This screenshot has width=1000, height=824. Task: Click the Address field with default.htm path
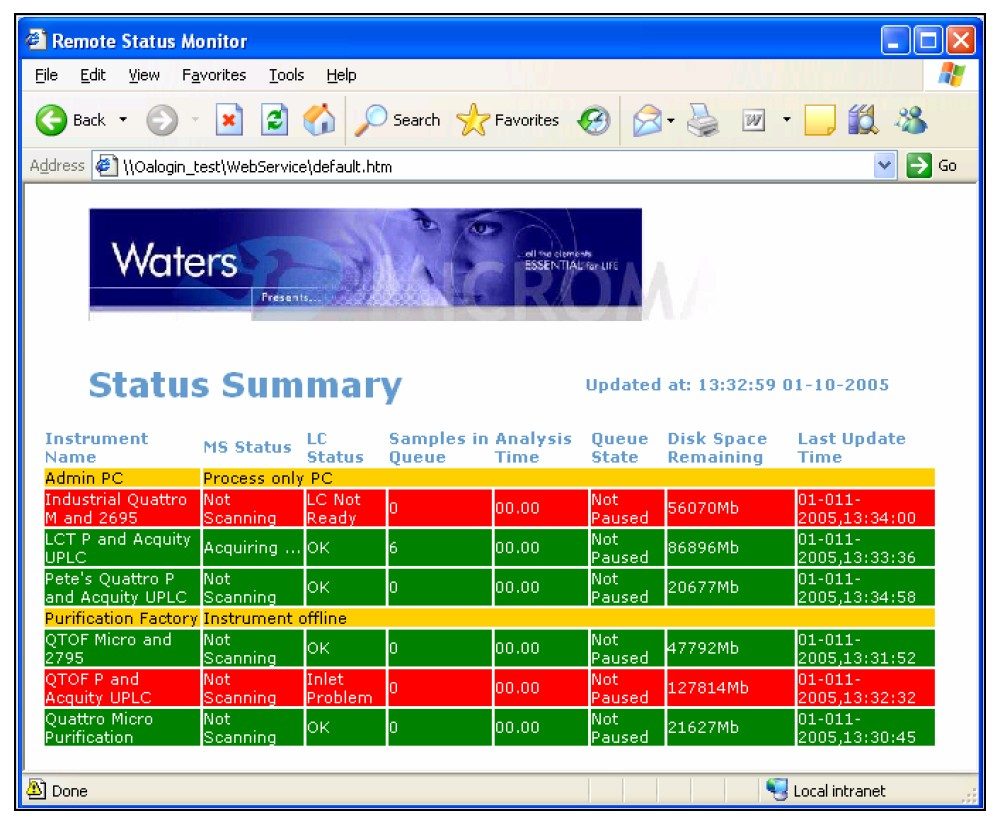click(494, 166)
